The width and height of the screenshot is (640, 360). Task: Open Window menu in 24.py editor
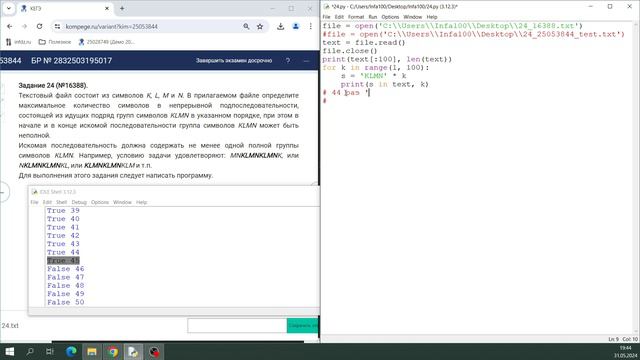click(x=413, y=17)
